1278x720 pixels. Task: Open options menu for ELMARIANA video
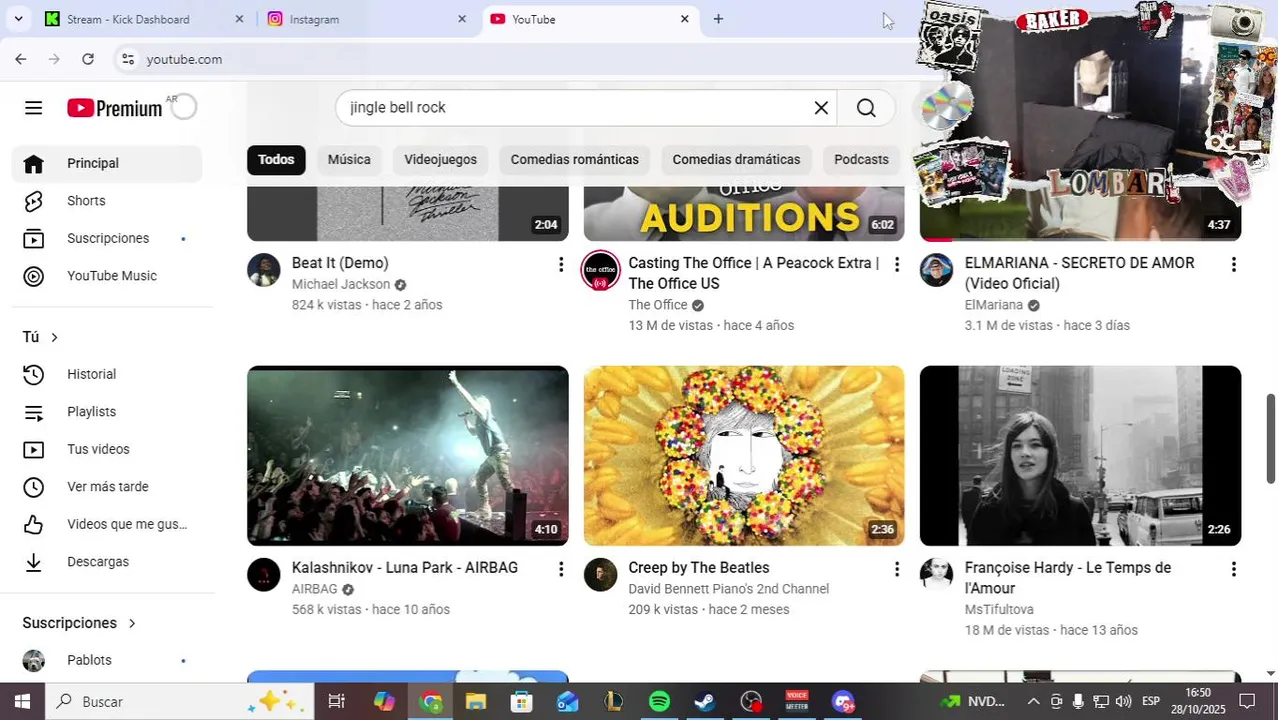pyautogui.click(x=1233, y=264)
